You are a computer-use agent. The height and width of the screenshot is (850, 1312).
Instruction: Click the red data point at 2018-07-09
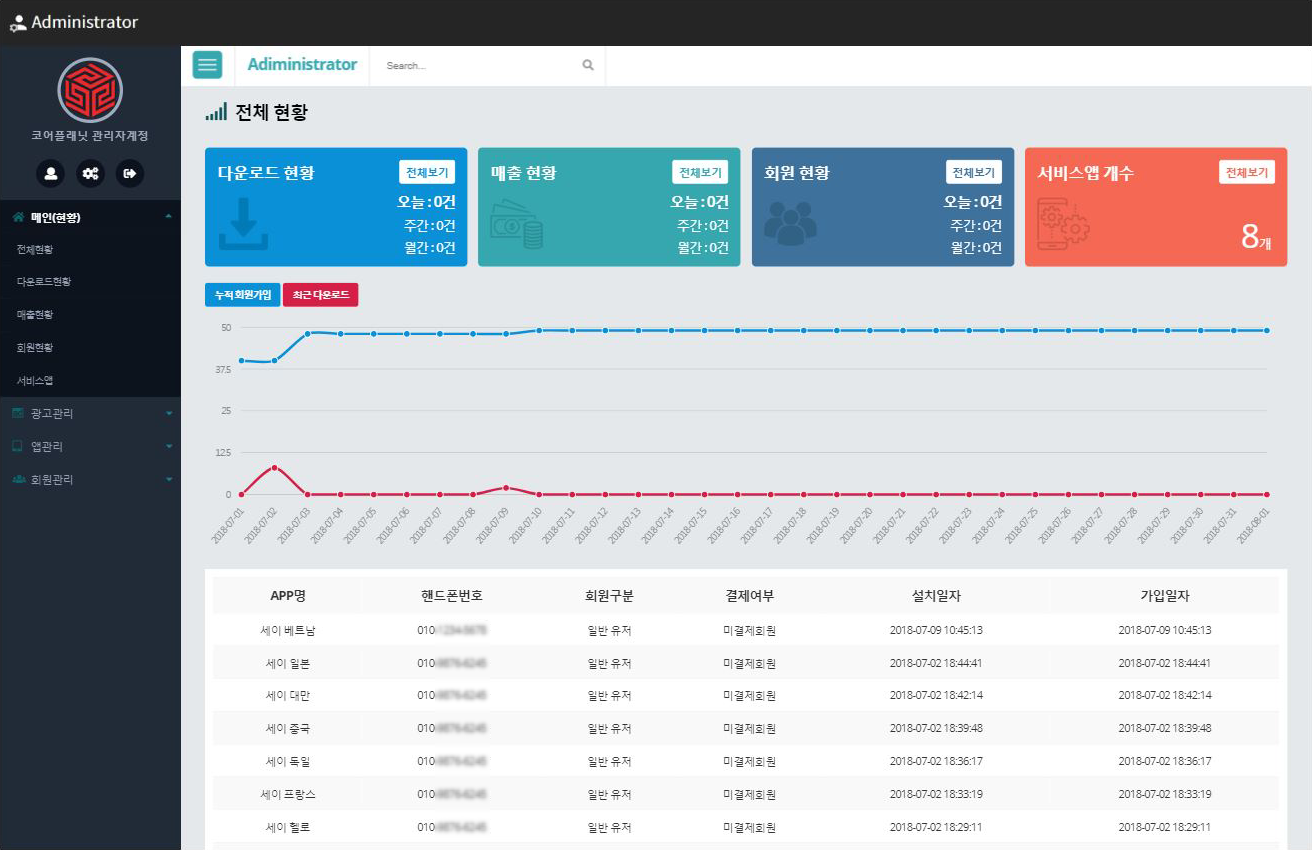coord(506,488)
